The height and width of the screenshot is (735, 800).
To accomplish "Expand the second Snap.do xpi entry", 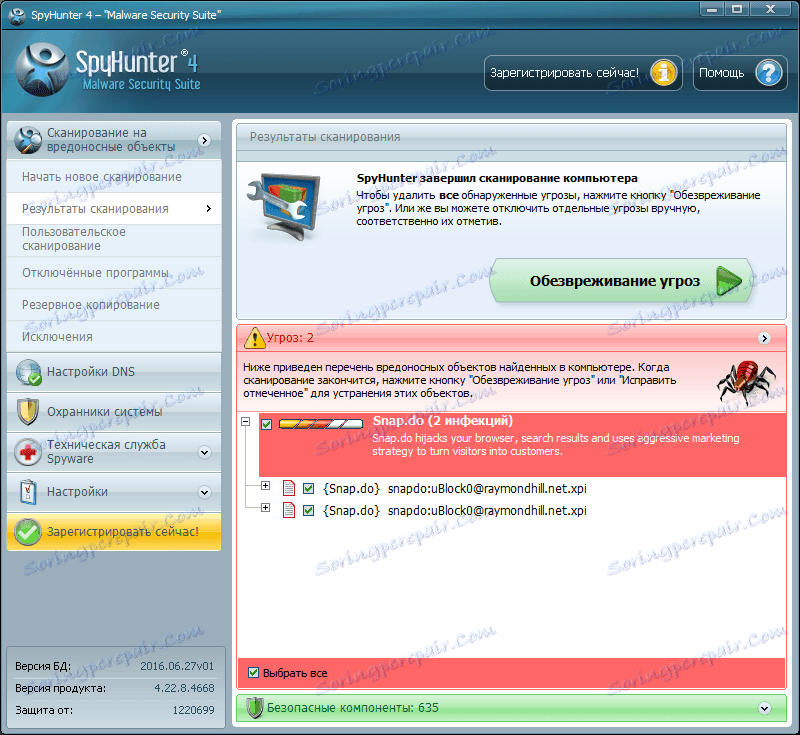I will [265, 508].
